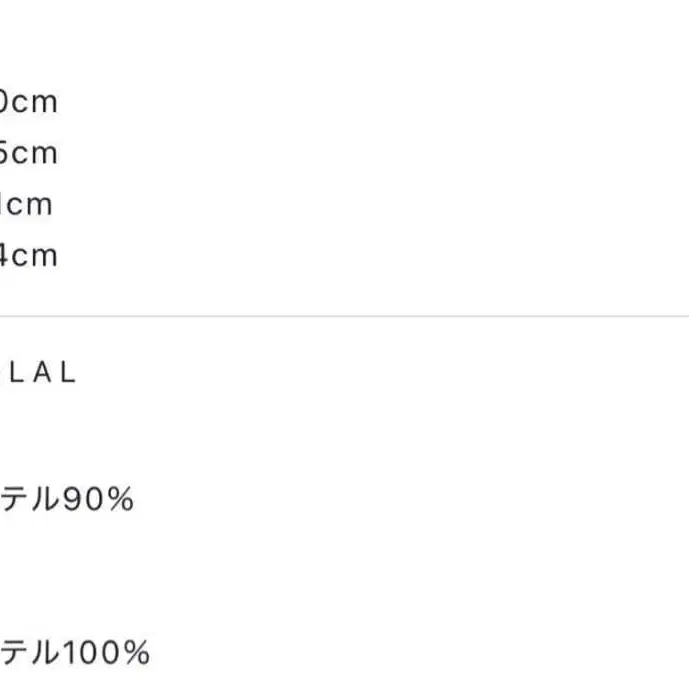Select the "LAL" section heading

38,374
